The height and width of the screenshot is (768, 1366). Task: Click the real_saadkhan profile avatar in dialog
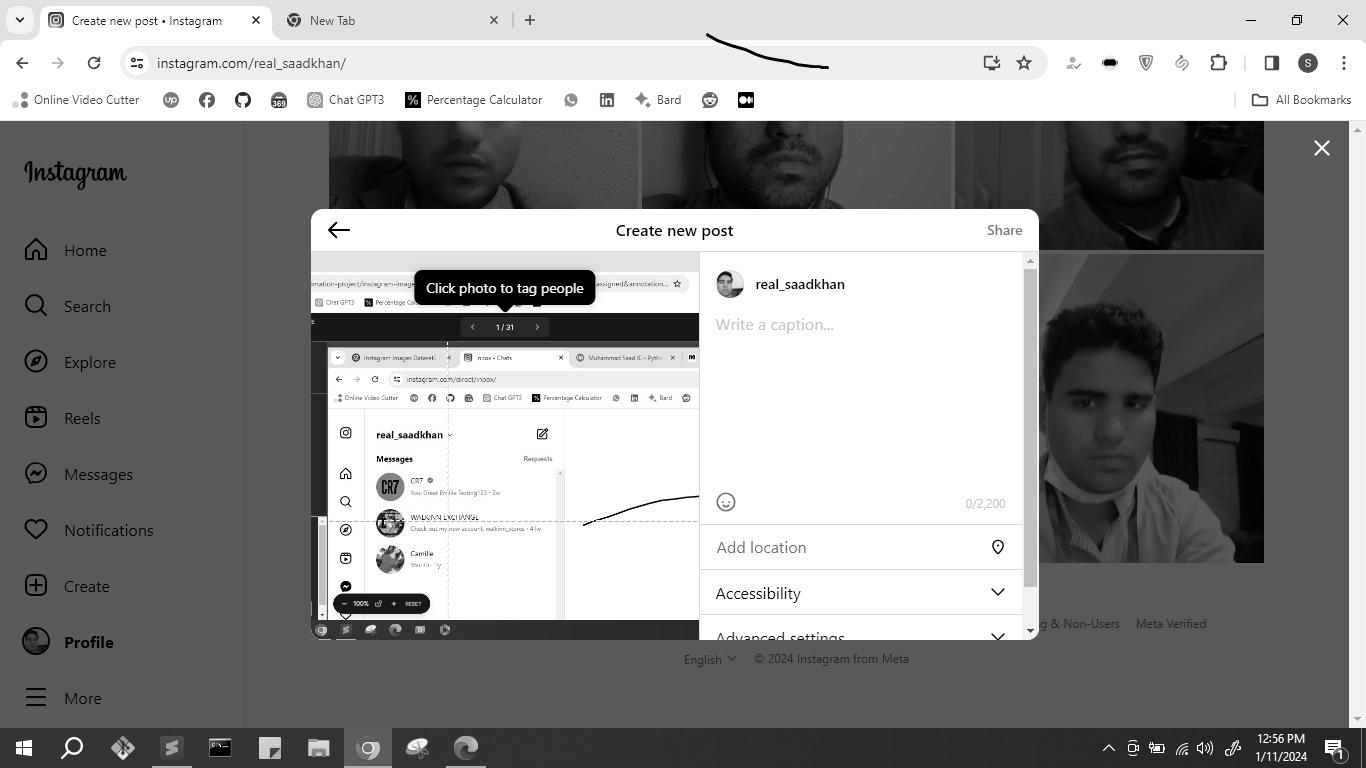pyautogui.click(x=730, y=284)
